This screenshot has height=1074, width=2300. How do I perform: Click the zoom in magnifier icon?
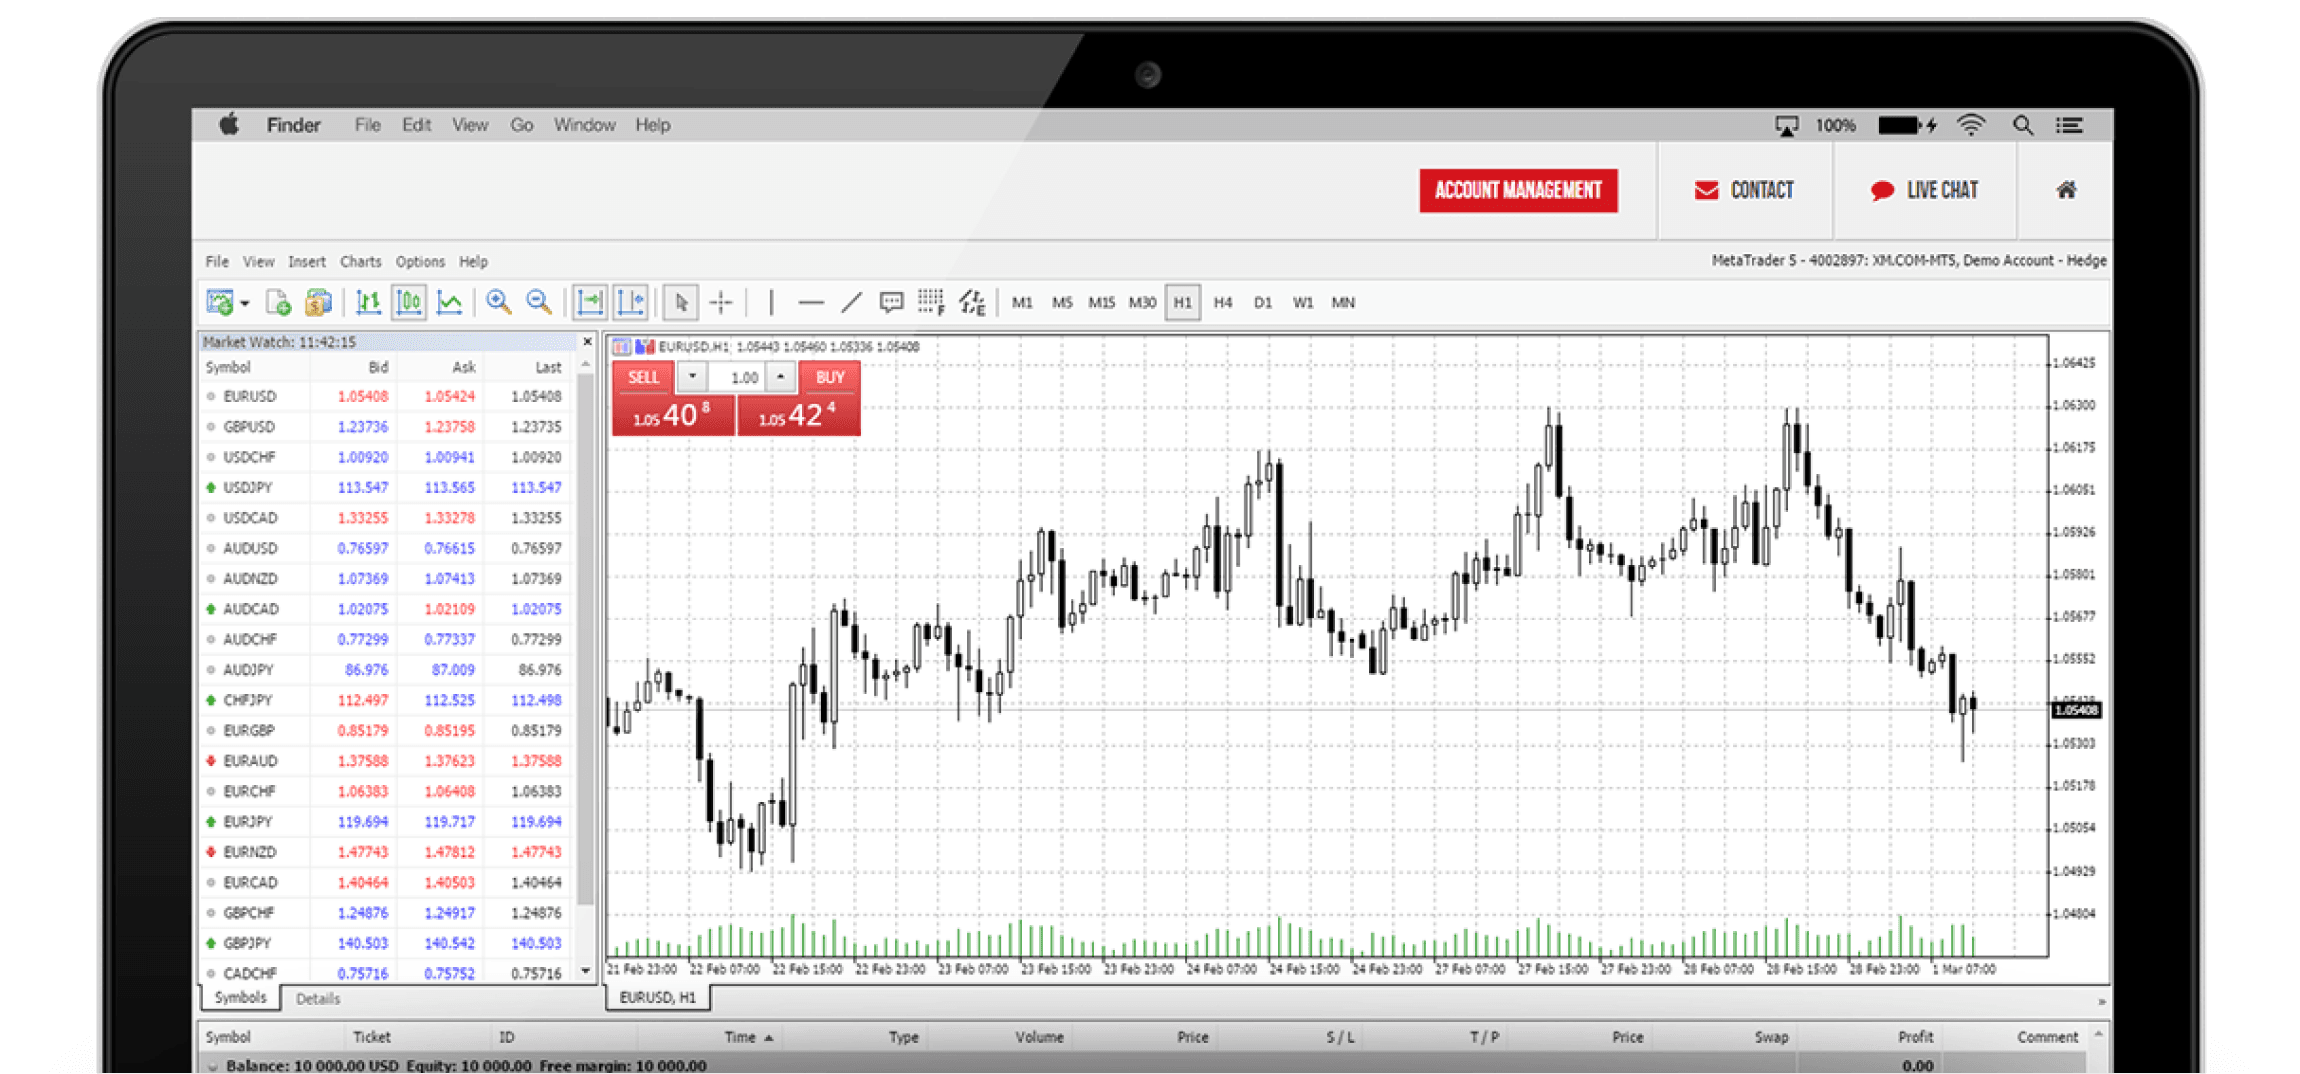pos(498,302)
